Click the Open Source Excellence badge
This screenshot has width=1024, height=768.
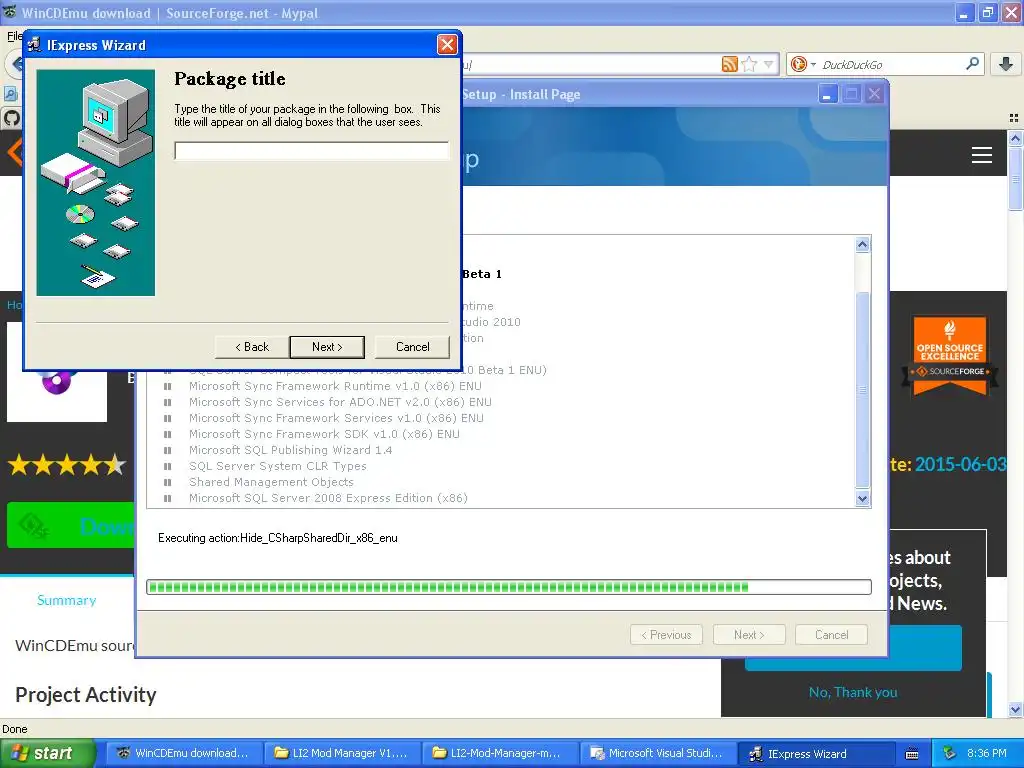(950, 356)
